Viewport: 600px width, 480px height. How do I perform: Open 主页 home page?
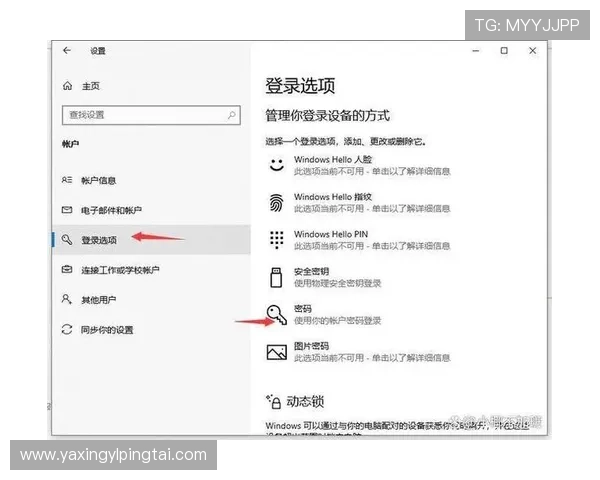click(91, 86)
